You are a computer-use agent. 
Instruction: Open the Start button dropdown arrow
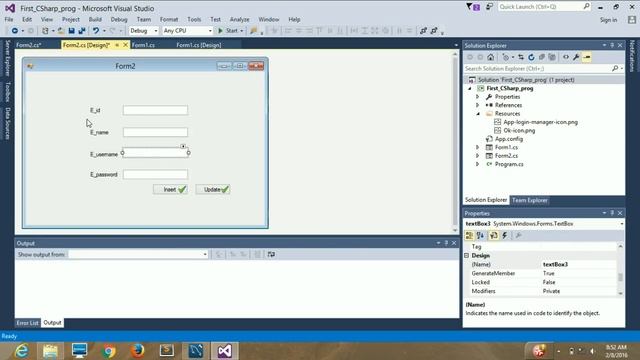[242, 31]
